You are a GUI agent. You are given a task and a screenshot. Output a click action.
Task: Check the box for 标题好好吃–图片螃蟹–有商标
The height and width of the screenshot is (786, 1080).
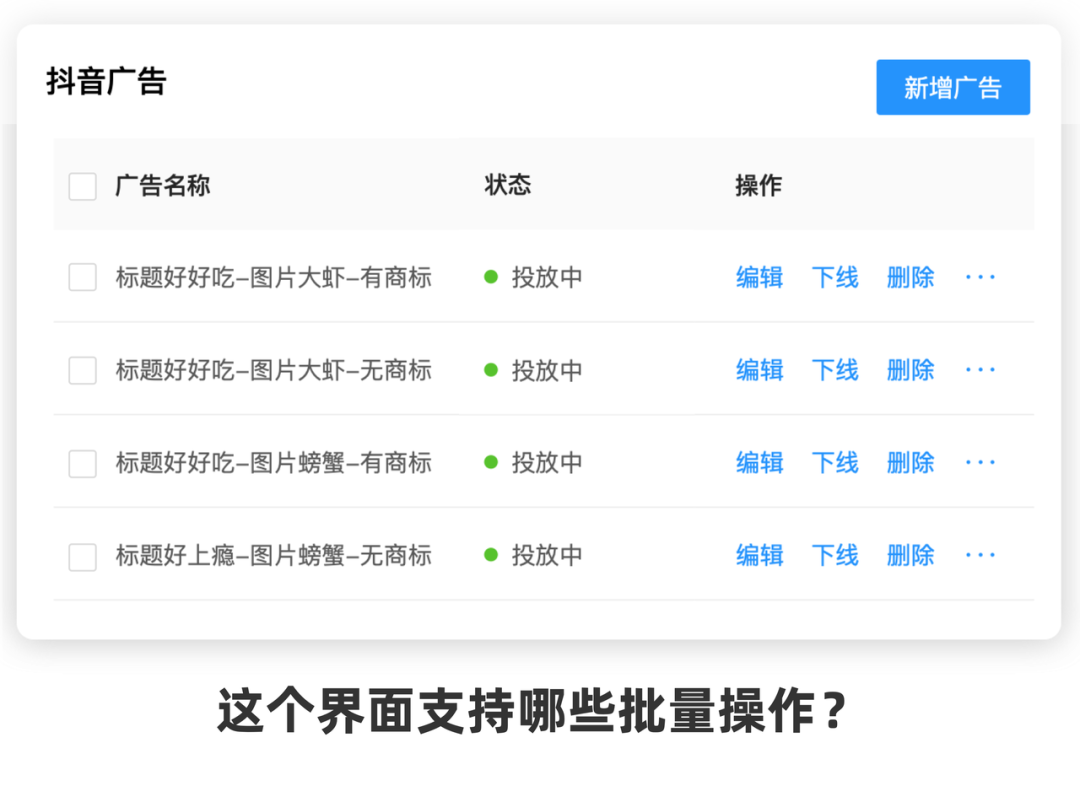tap(83, 463)
